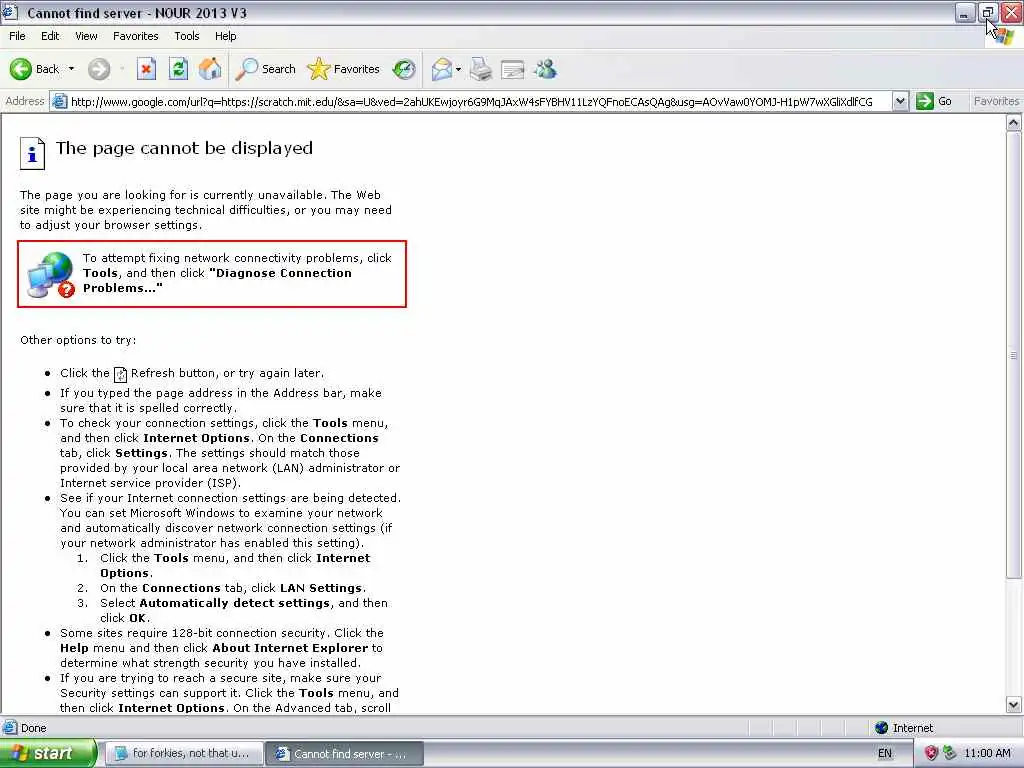Click the IE icon in title bar
This screenshot has height=768, width=1024.
(x=10, y=12)
